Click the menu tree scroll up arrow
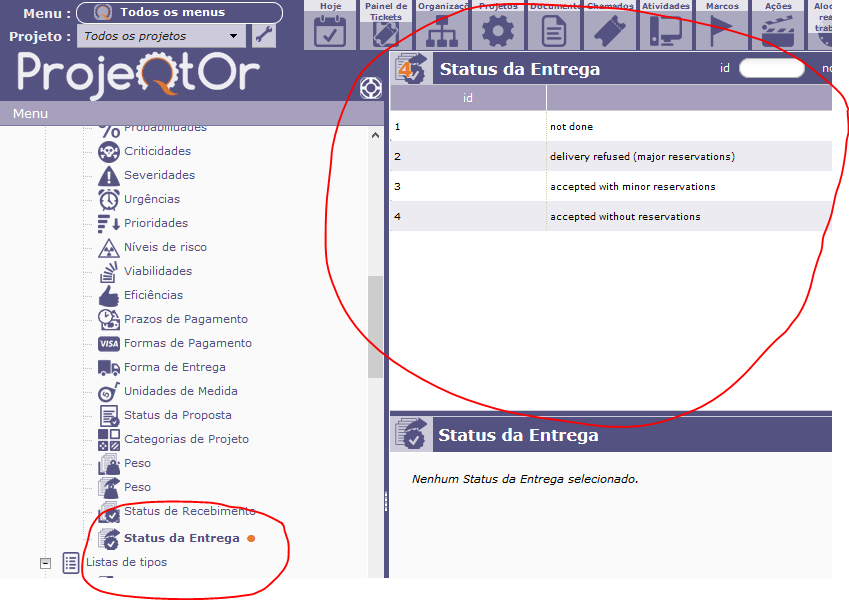 point(375,135)
